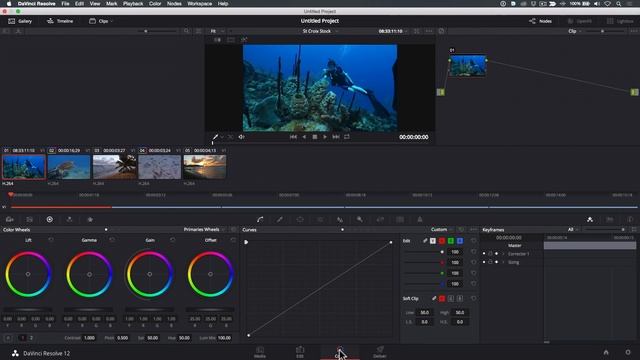The height and width of the screenshot is (360, 640).
Task: Enable red channel in curve Edit
Action: (442, 241)
